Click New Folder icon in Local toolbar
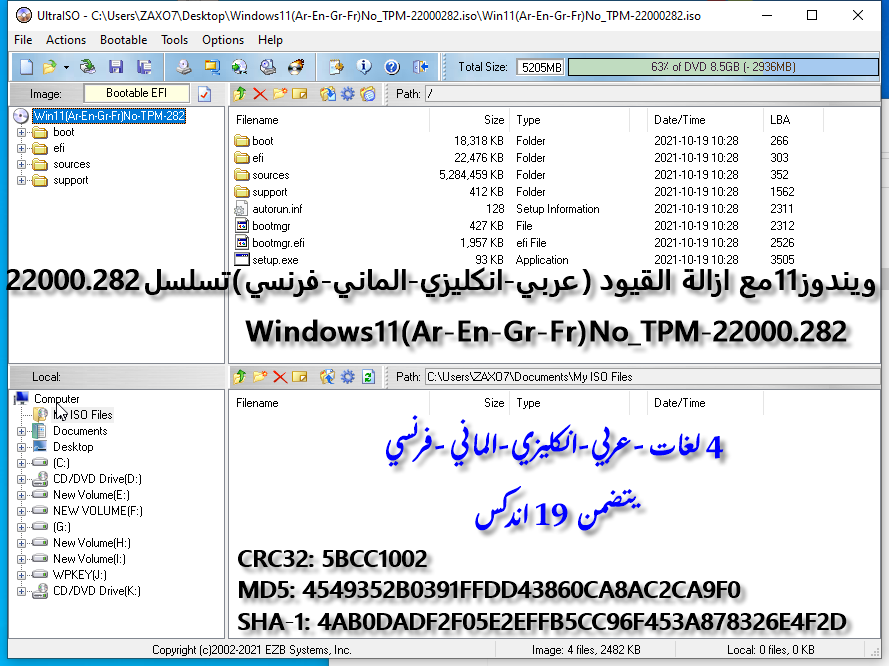 tap(260, 377)
